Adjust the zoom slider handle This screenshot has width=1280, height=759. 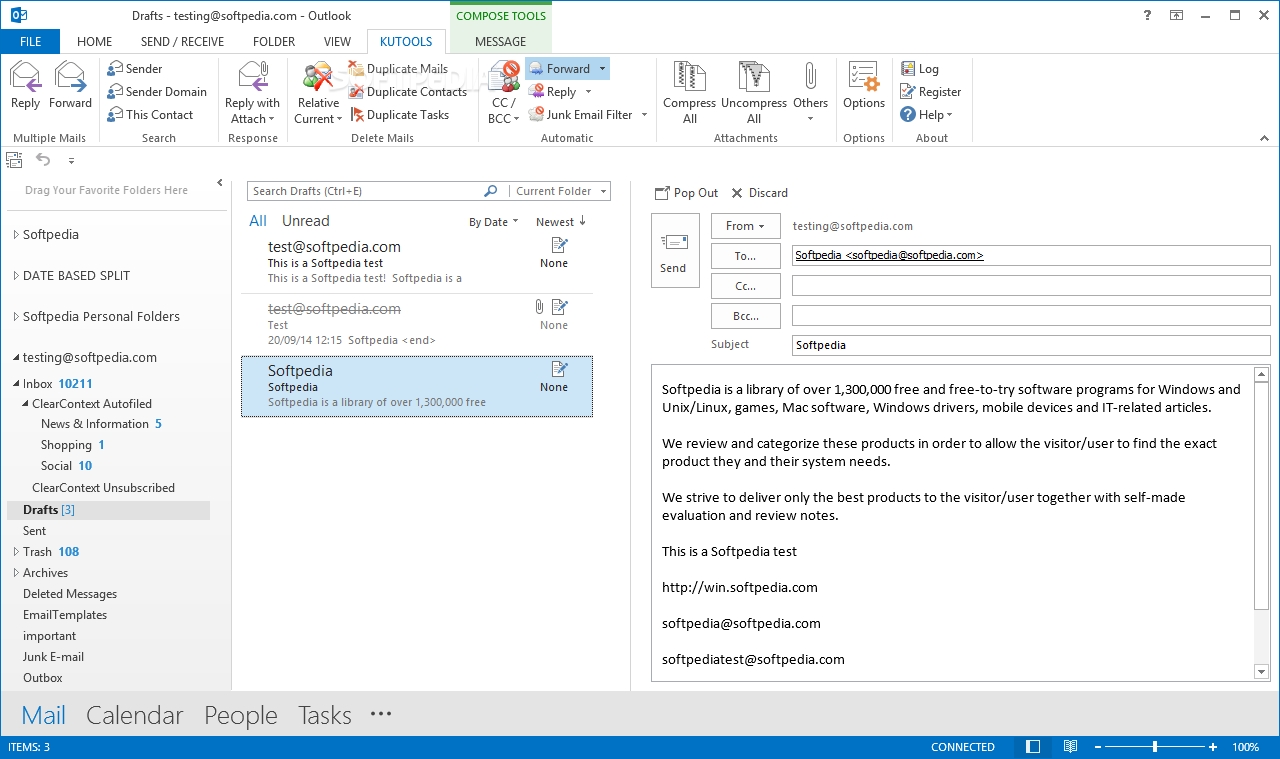(1155, 747)
